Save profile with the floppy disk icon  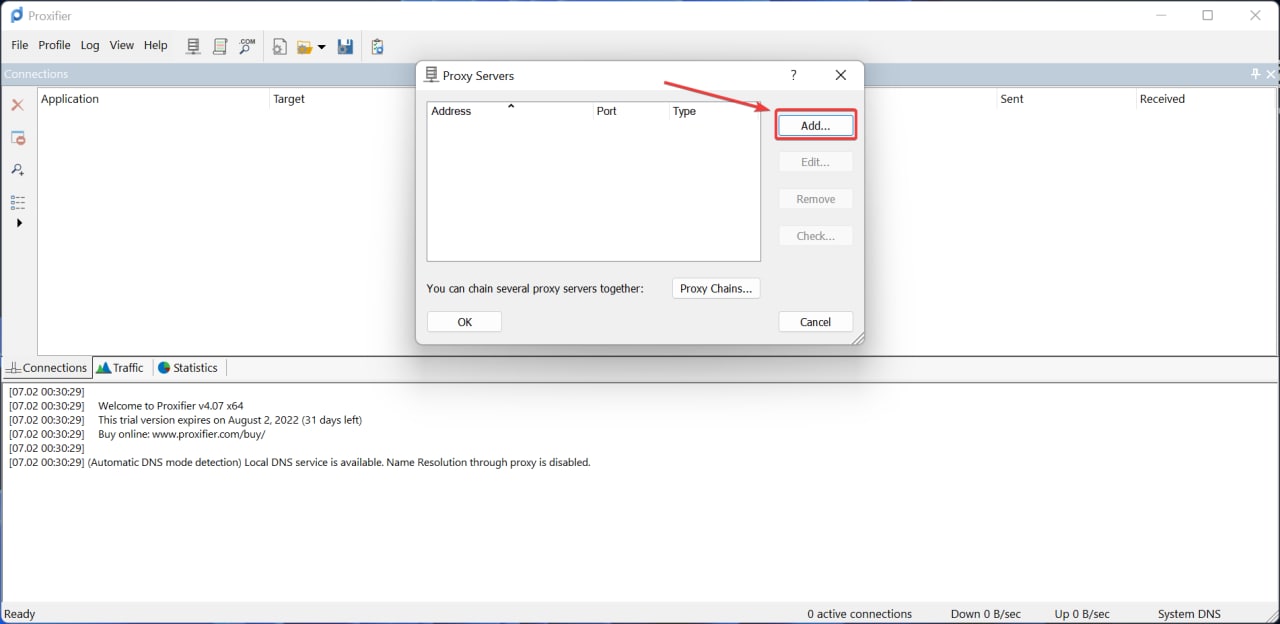coord(345,47)
